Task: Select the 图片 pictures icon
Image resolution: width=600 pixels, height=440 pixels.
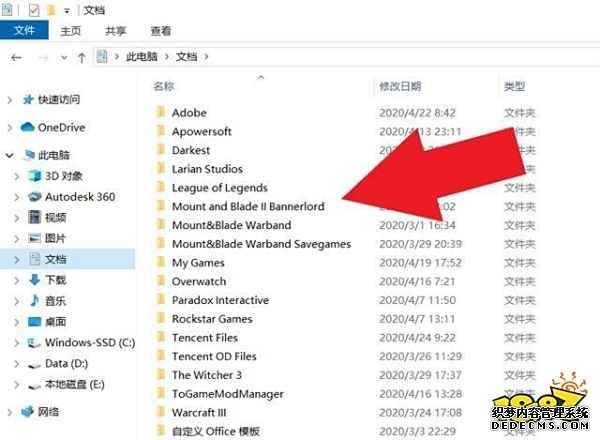Action: (34, 238)
